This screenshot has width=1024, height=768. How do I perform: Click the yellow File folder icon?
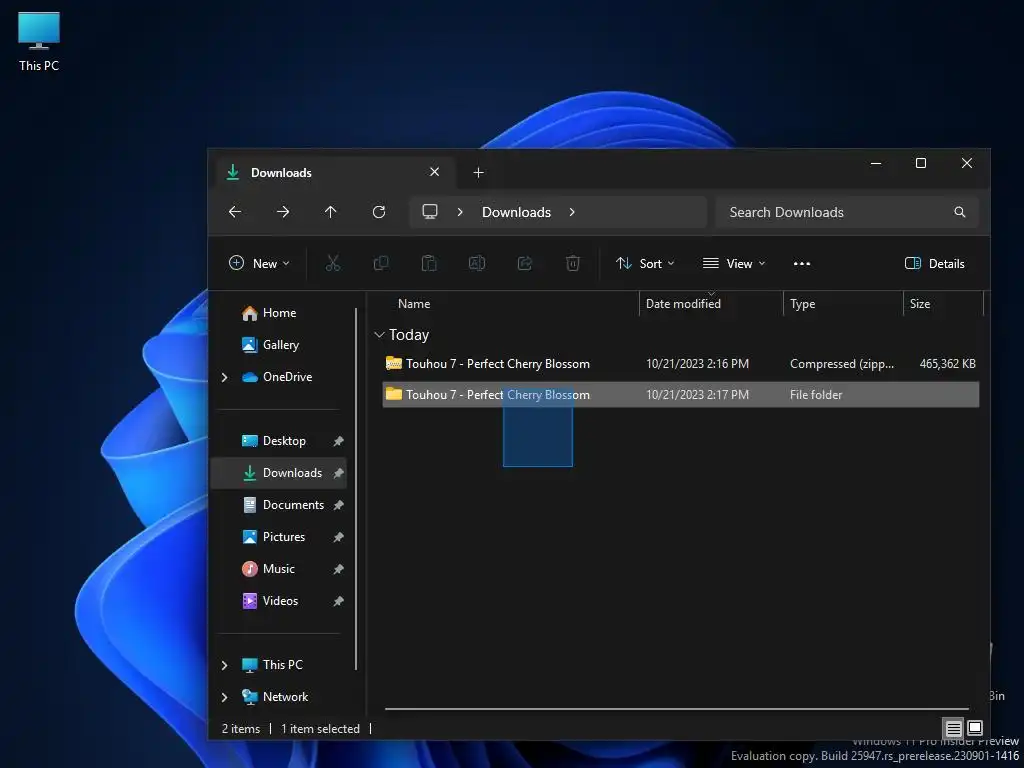click(393, 394)
